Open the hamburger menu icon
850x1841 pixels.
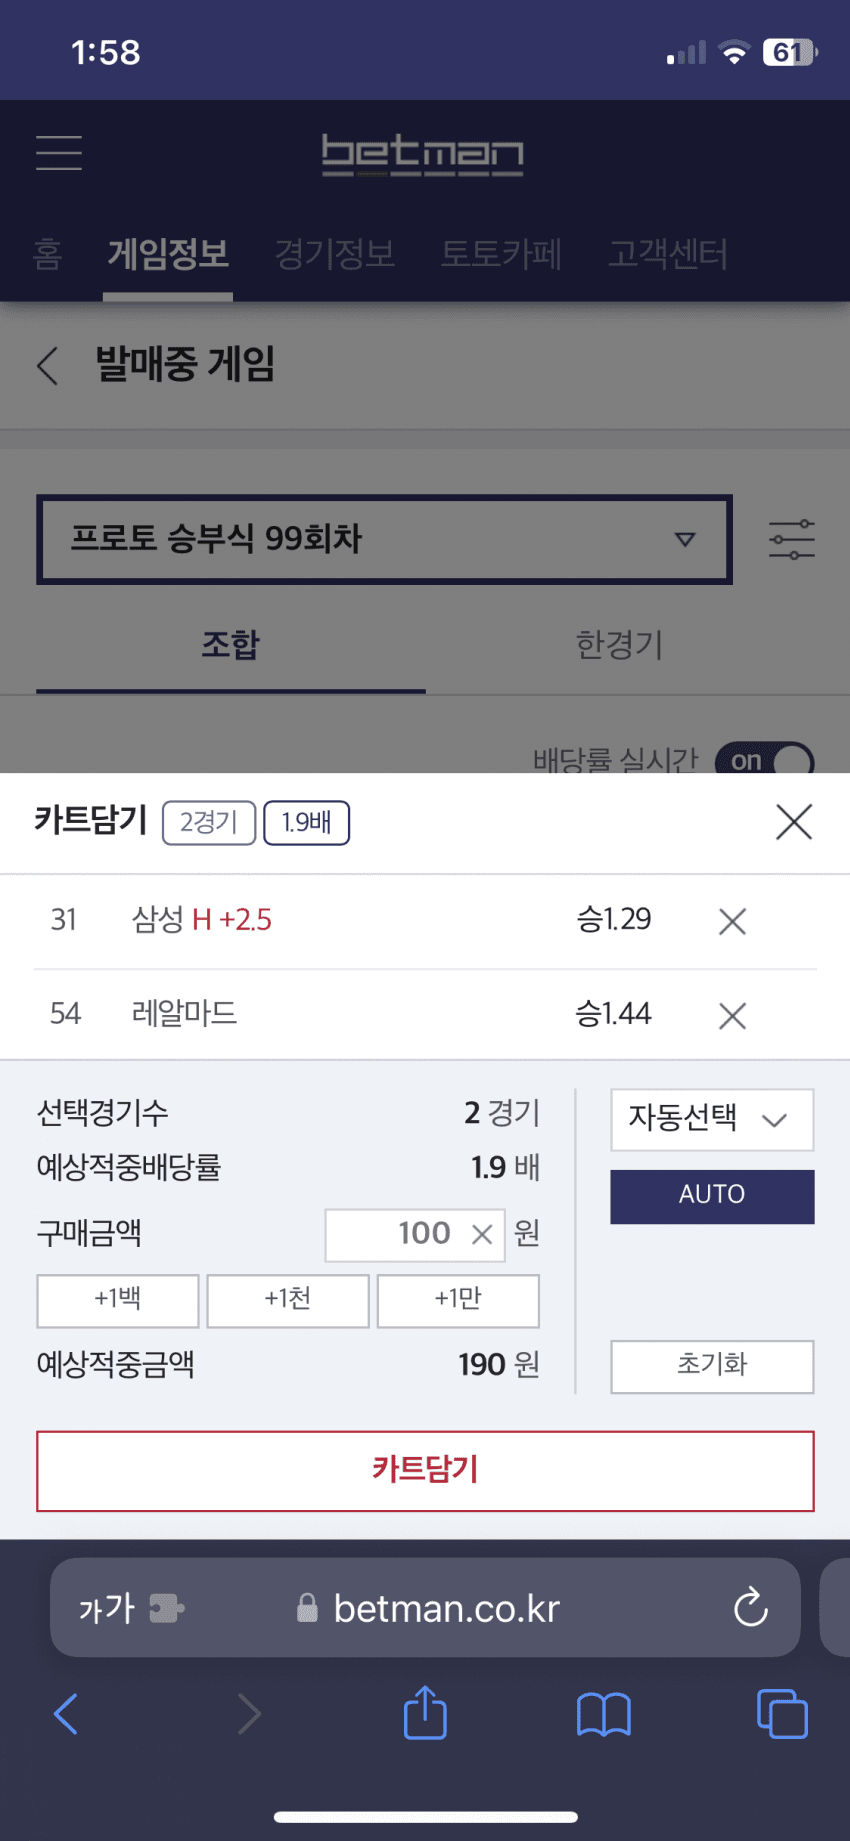tap(59, 153)
